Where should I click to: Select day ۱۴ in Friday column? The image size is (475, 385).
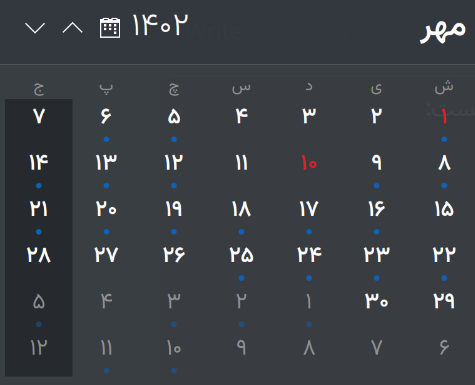point(39,163)
